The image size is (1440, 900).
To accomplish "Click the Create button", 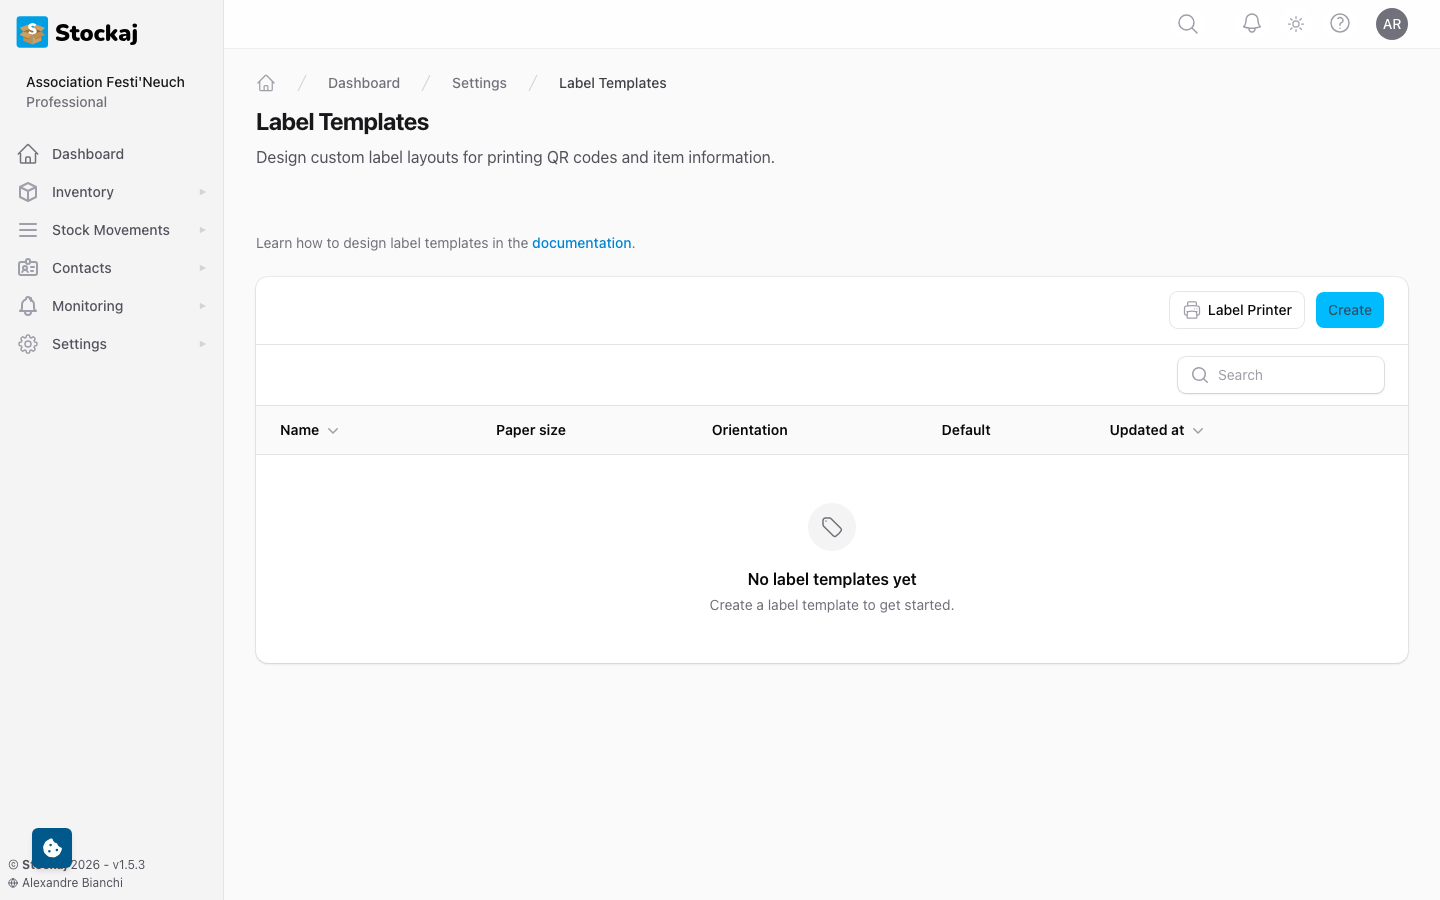I will [1350, 310].
